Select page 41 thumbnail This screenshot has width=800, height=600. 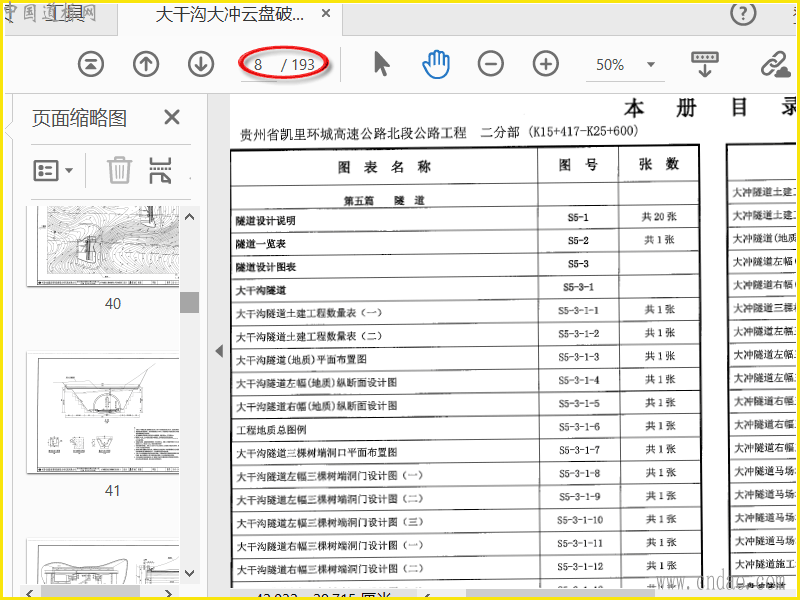pos(105,413)
